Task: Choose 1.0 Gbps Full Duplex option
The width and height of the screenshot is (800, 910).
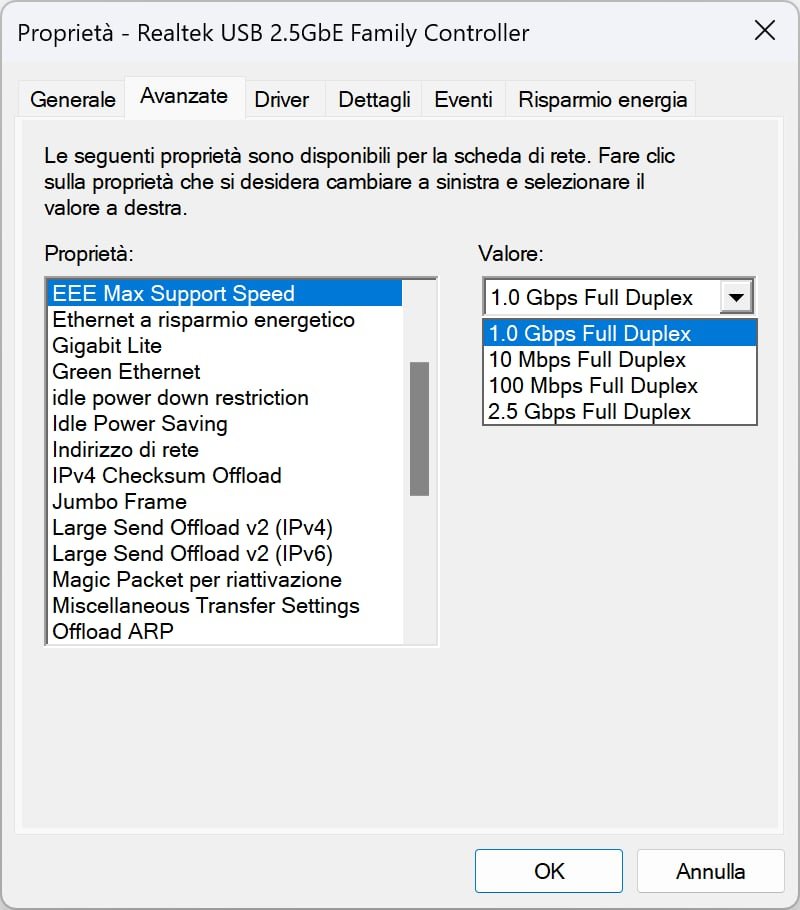Action: [x=620, y=334]
